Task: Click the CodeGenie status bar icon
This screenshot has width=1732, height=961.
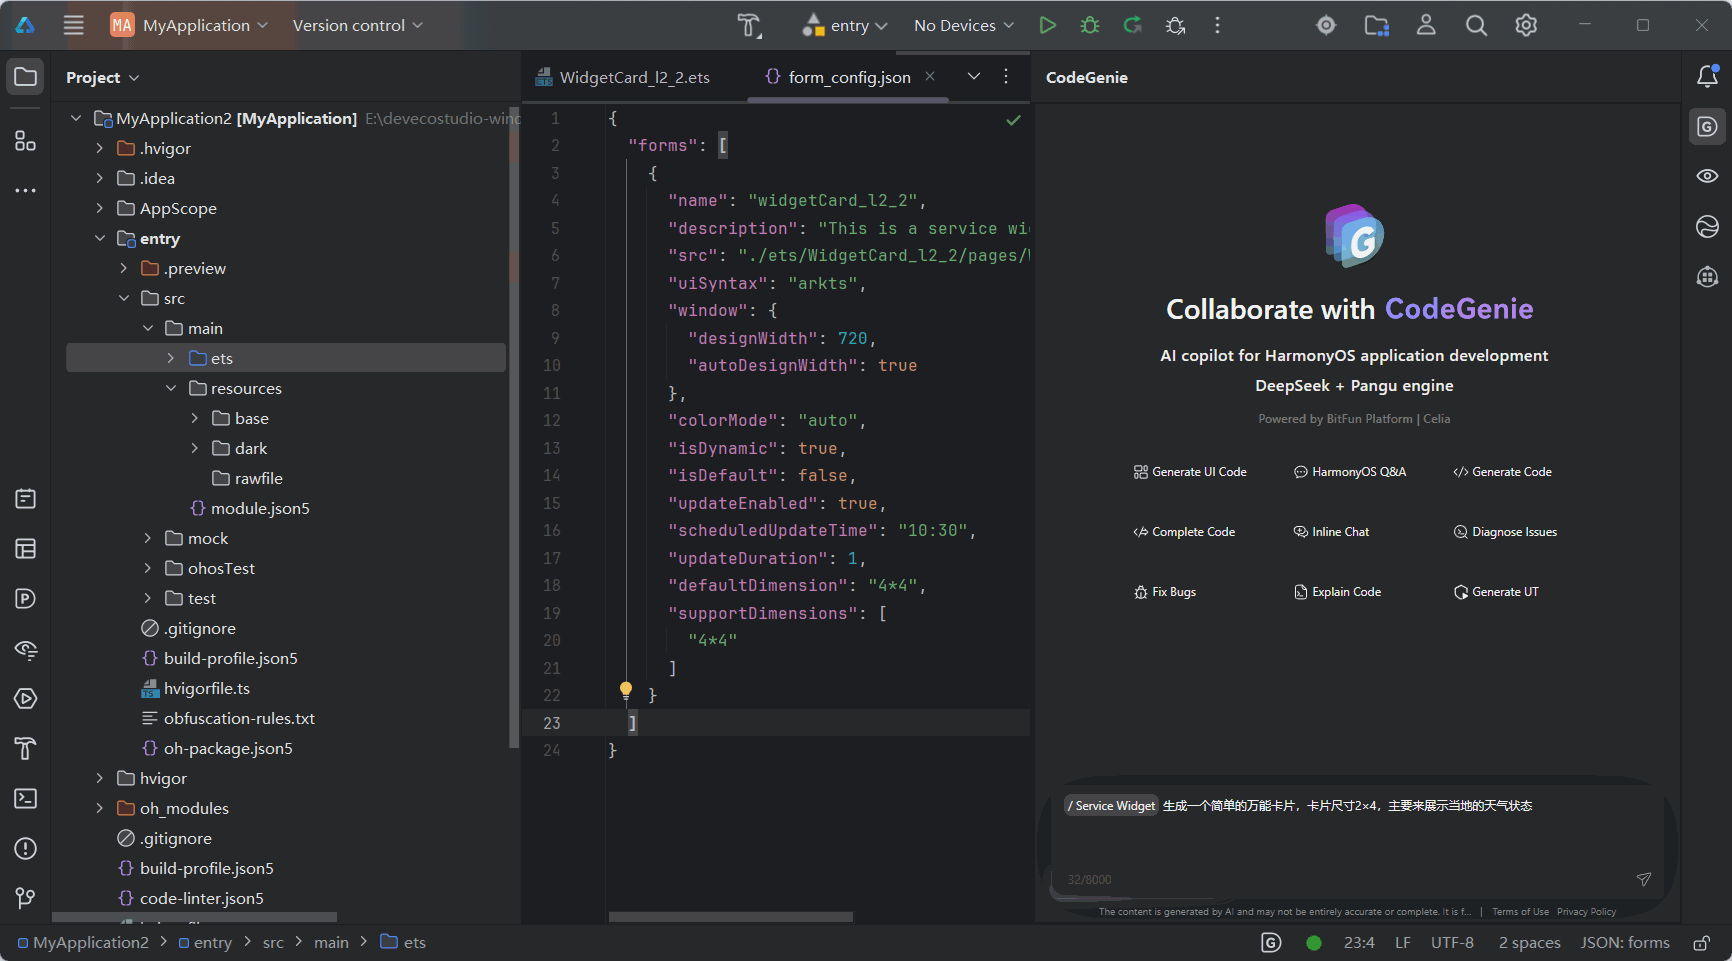Action: pos(1271,942)
